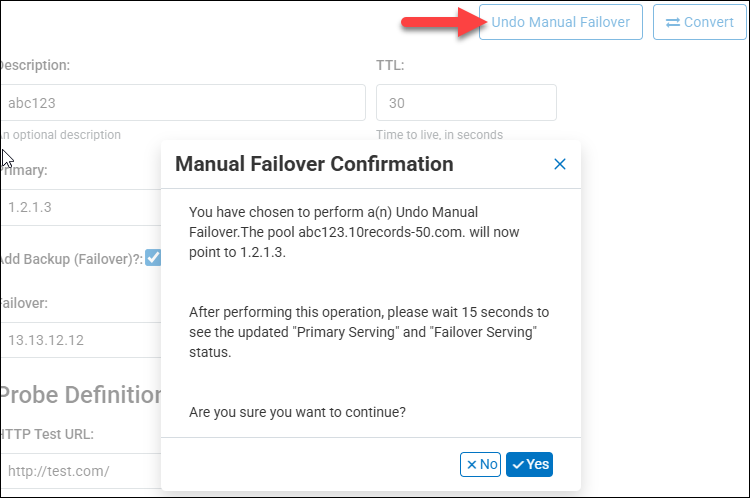Click the swap arrows icon on Convert
This screenshot has width=750, height=498.
[x=673, y=22]
